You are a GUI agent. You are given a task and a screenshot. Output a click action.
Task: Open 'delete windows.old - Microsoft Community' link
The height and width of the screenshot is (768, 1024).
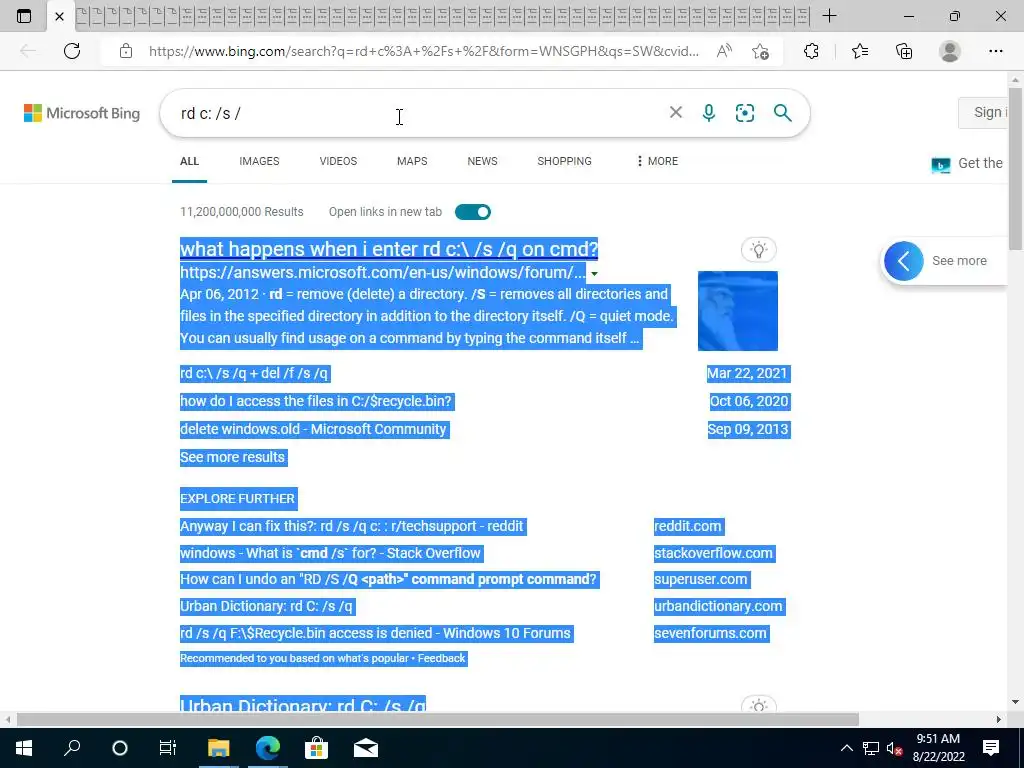313,429
